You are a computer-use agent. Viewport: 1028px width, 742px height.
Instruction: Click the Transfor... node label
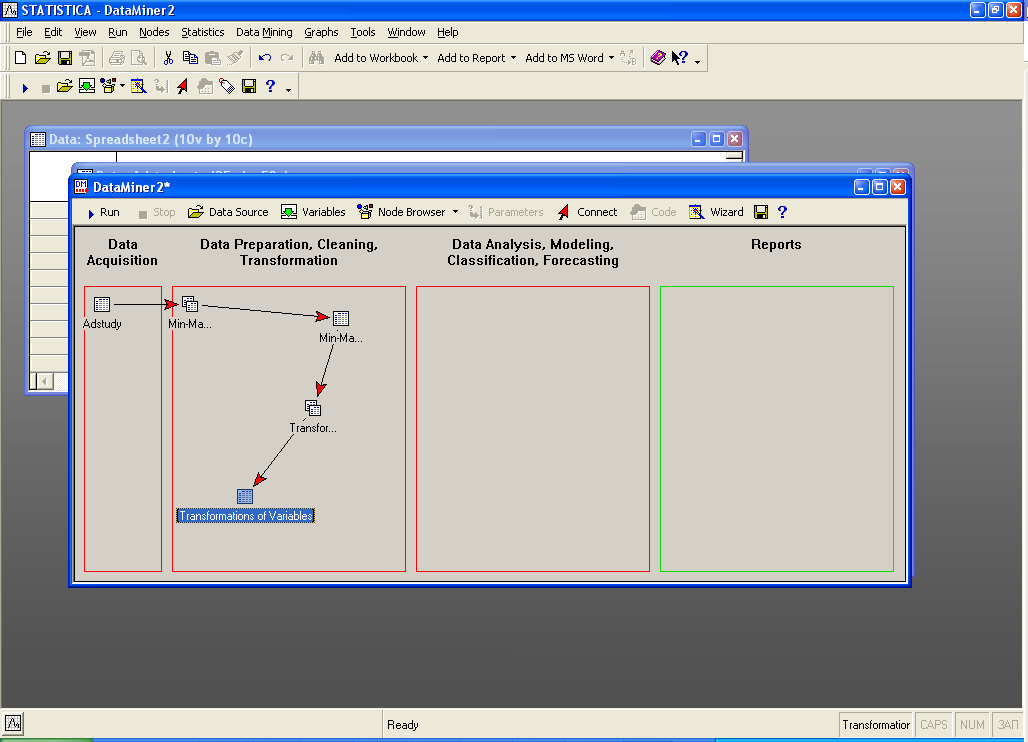point(313,428)
